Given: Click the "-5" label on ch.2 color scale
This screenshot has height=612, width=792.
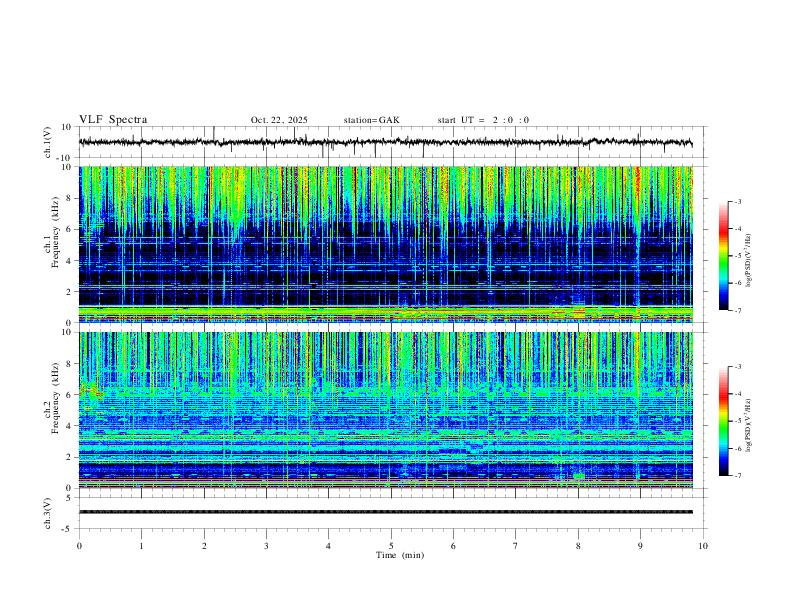Looking at the screenshot, I should (x=738, y=421).
